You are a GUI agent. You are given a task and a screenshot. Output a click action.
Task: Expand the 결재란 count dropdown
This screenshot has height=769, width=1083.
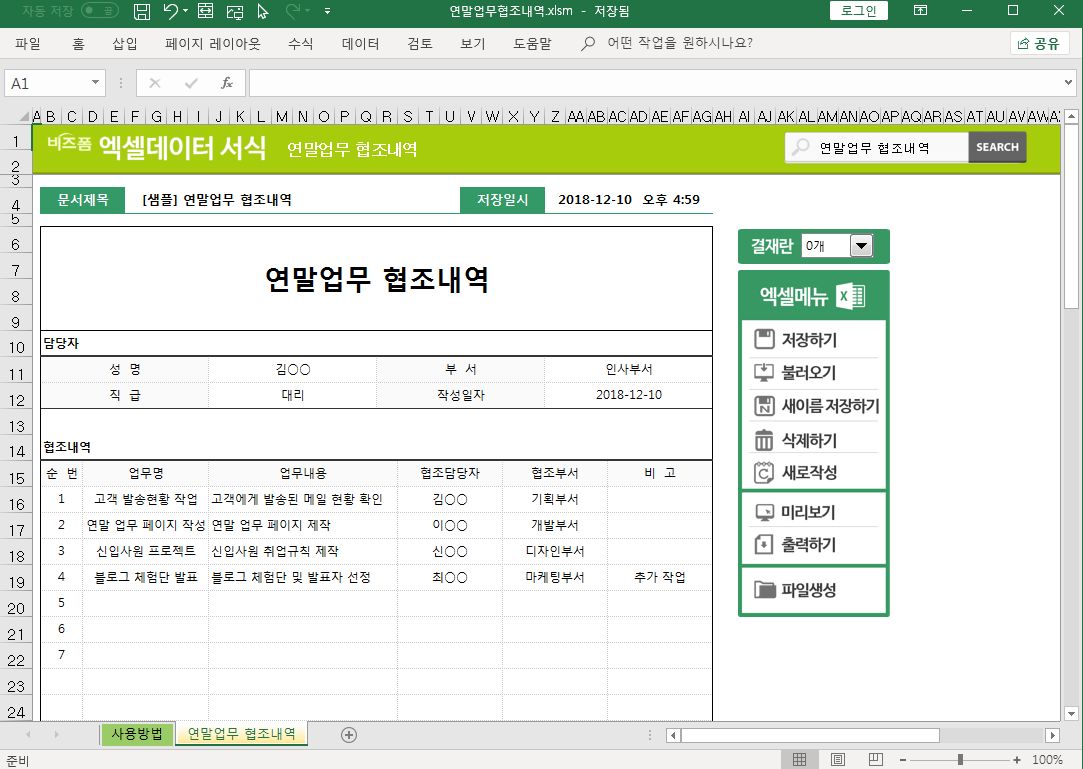tap(860, 246)
